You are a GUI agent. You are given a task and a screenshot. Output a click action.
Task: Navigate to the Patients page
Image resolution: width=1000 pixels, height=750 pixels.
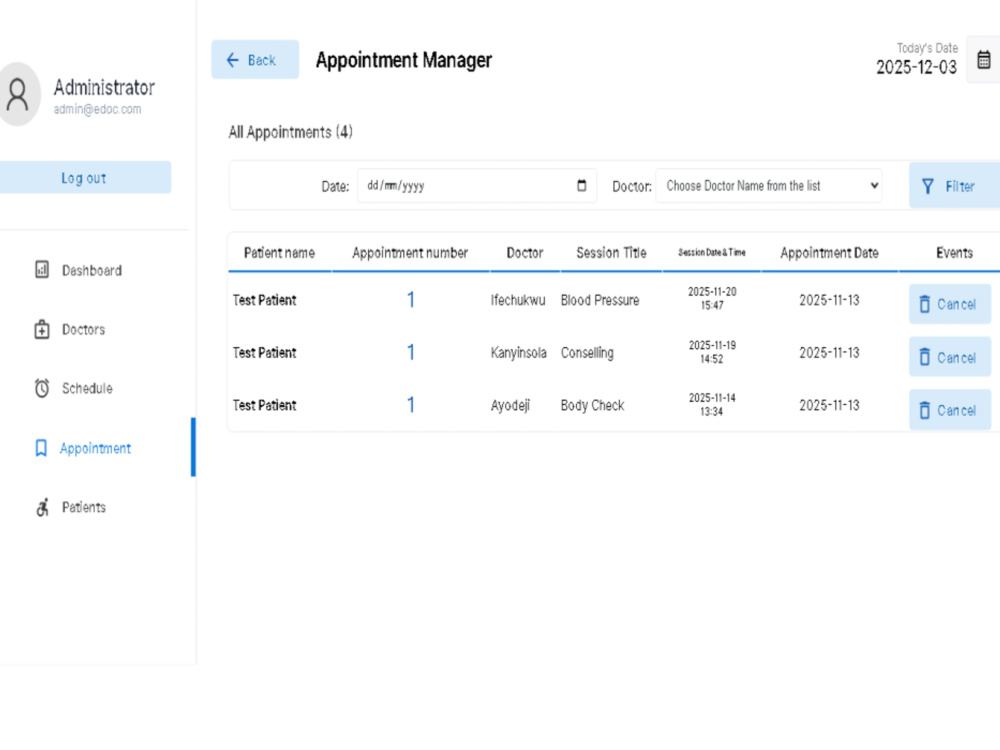click(84, 508)
